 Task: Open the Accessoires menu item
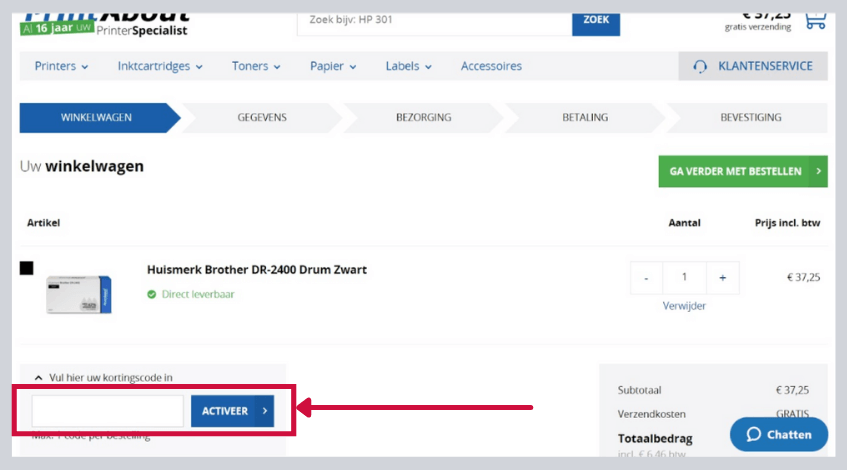pos(491,67)
